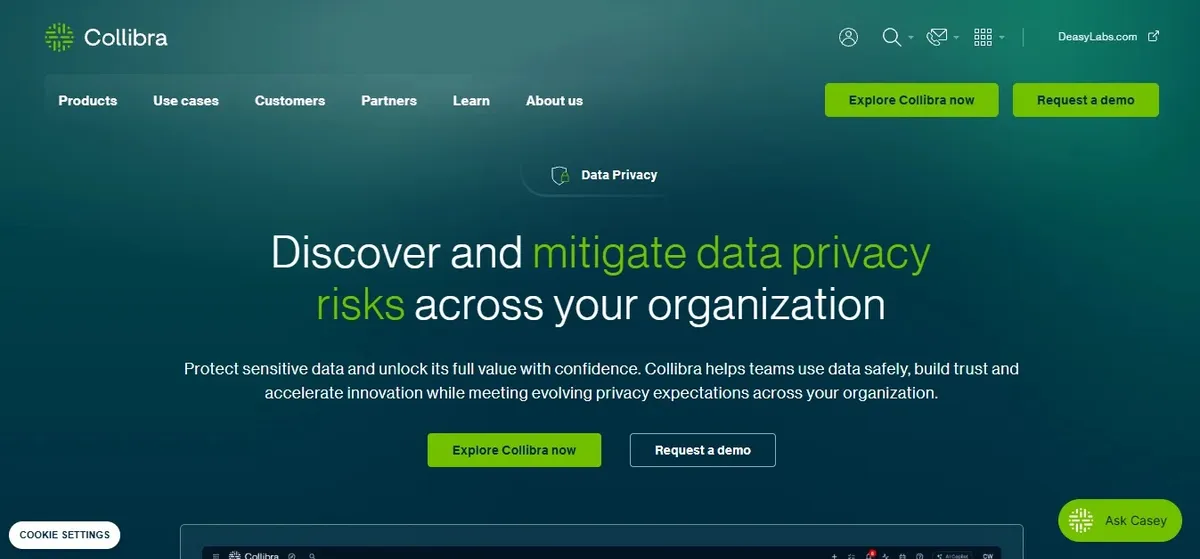Viewport: 1200px width, 559px height.
Task: Open the Partners menu
Action: tap(389, 100)
